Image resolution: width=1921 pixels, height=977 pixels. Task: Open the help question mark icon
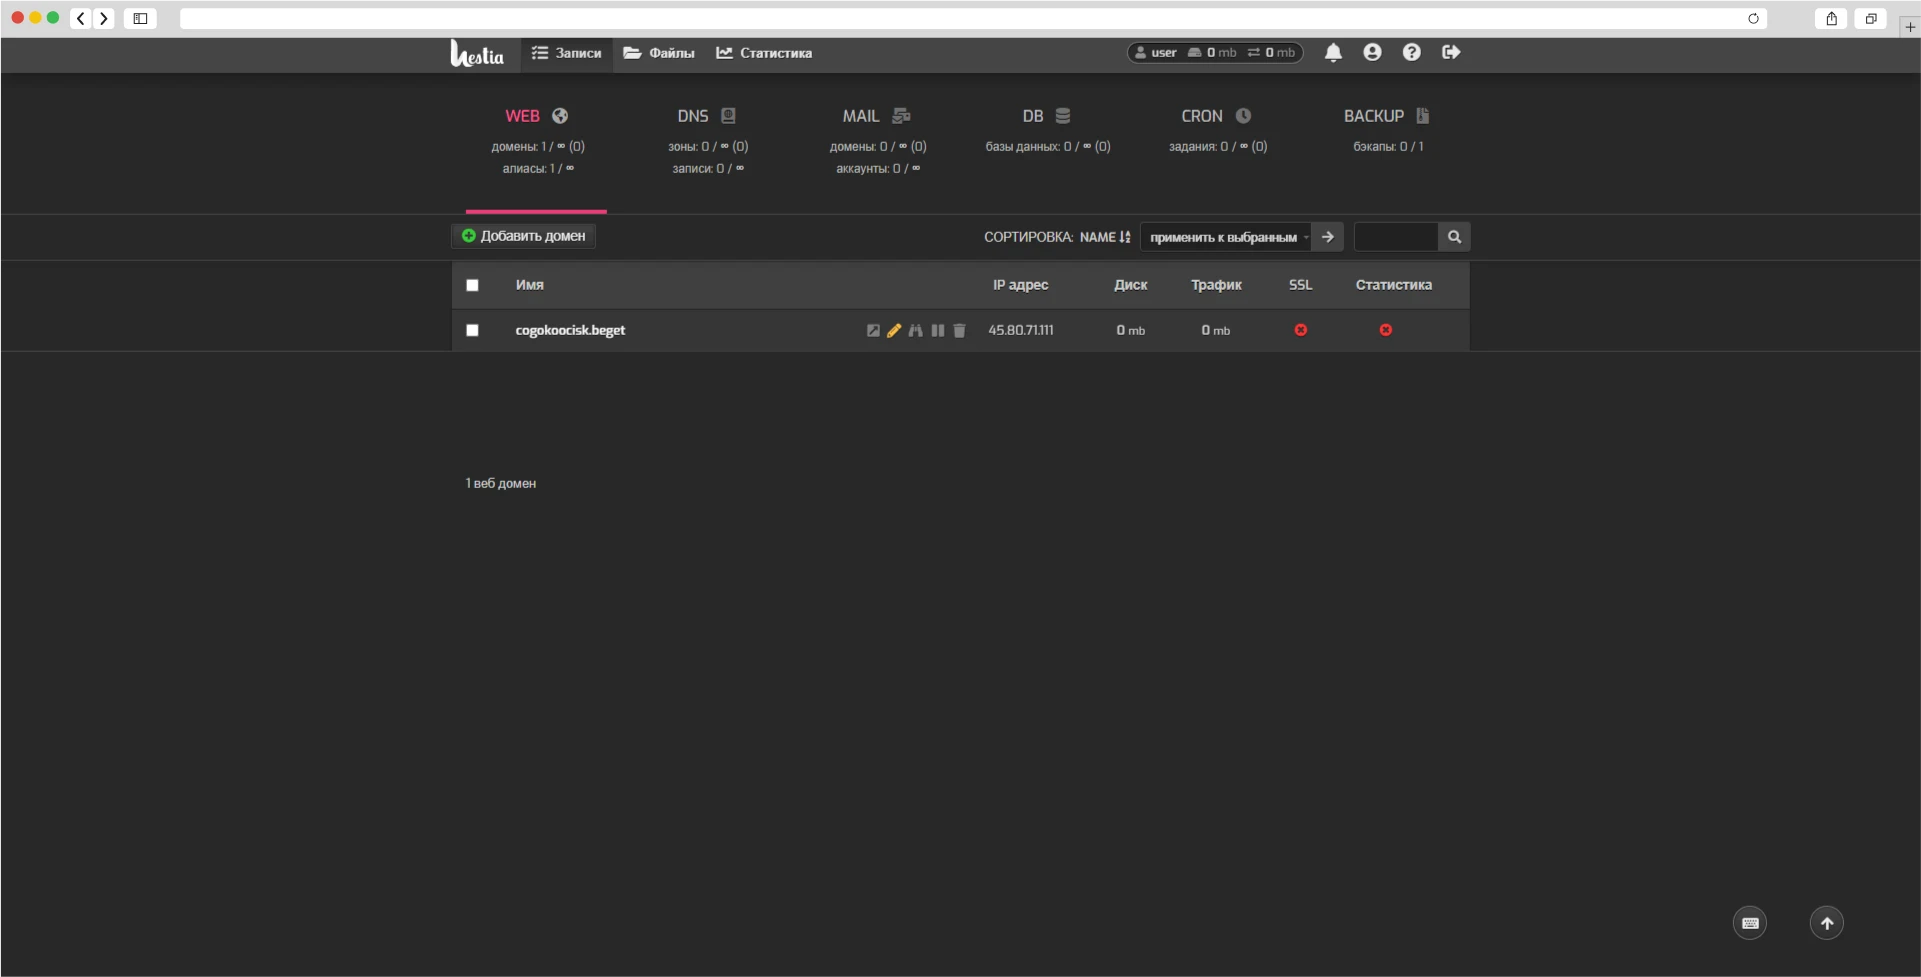[x=1411, y=53]
